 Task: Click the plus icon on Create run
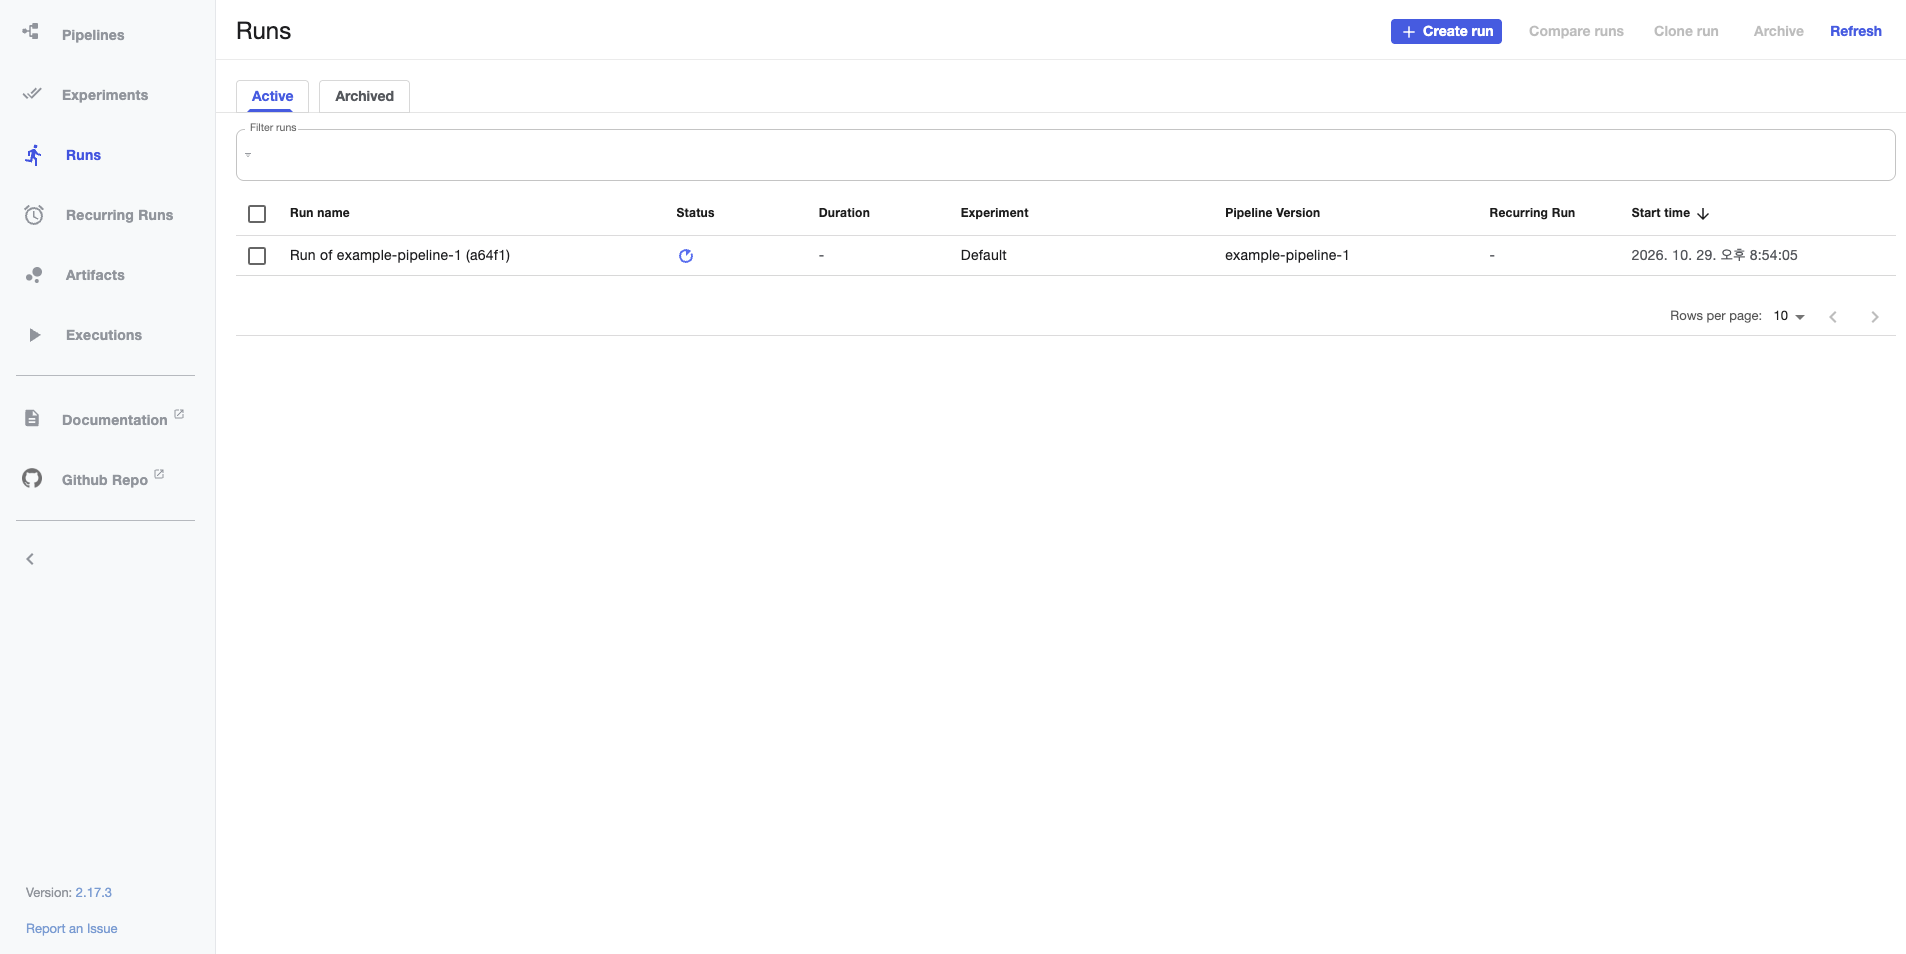click(1408, 32)
